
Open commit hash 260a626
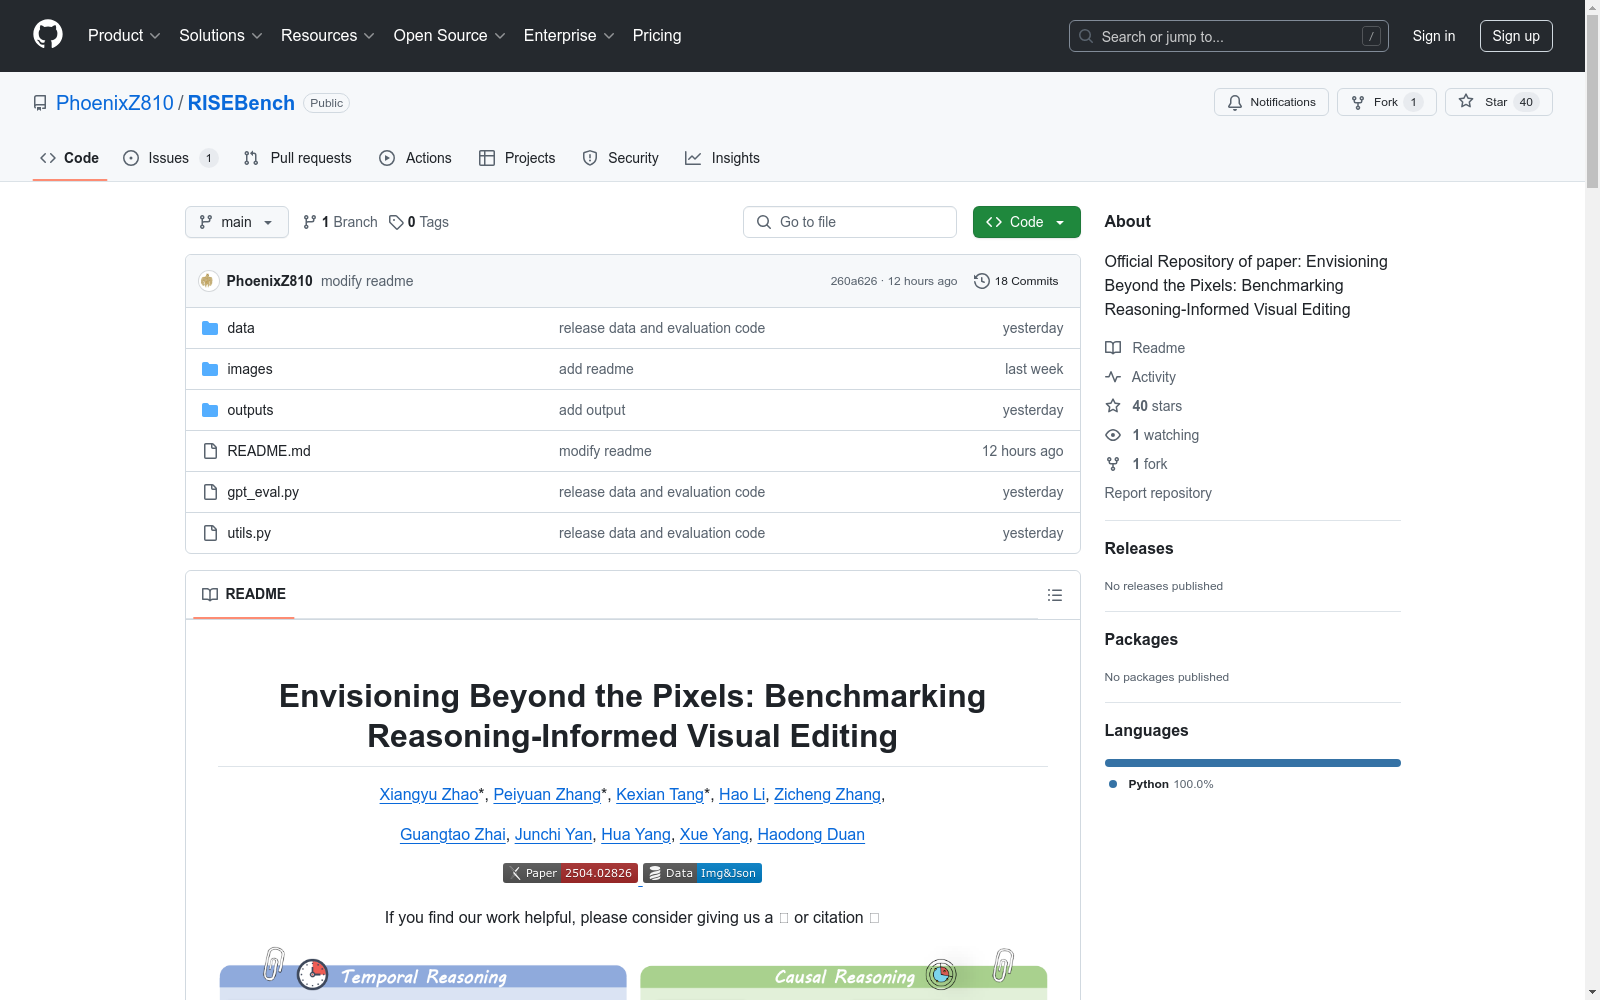[x=853, y=281]
